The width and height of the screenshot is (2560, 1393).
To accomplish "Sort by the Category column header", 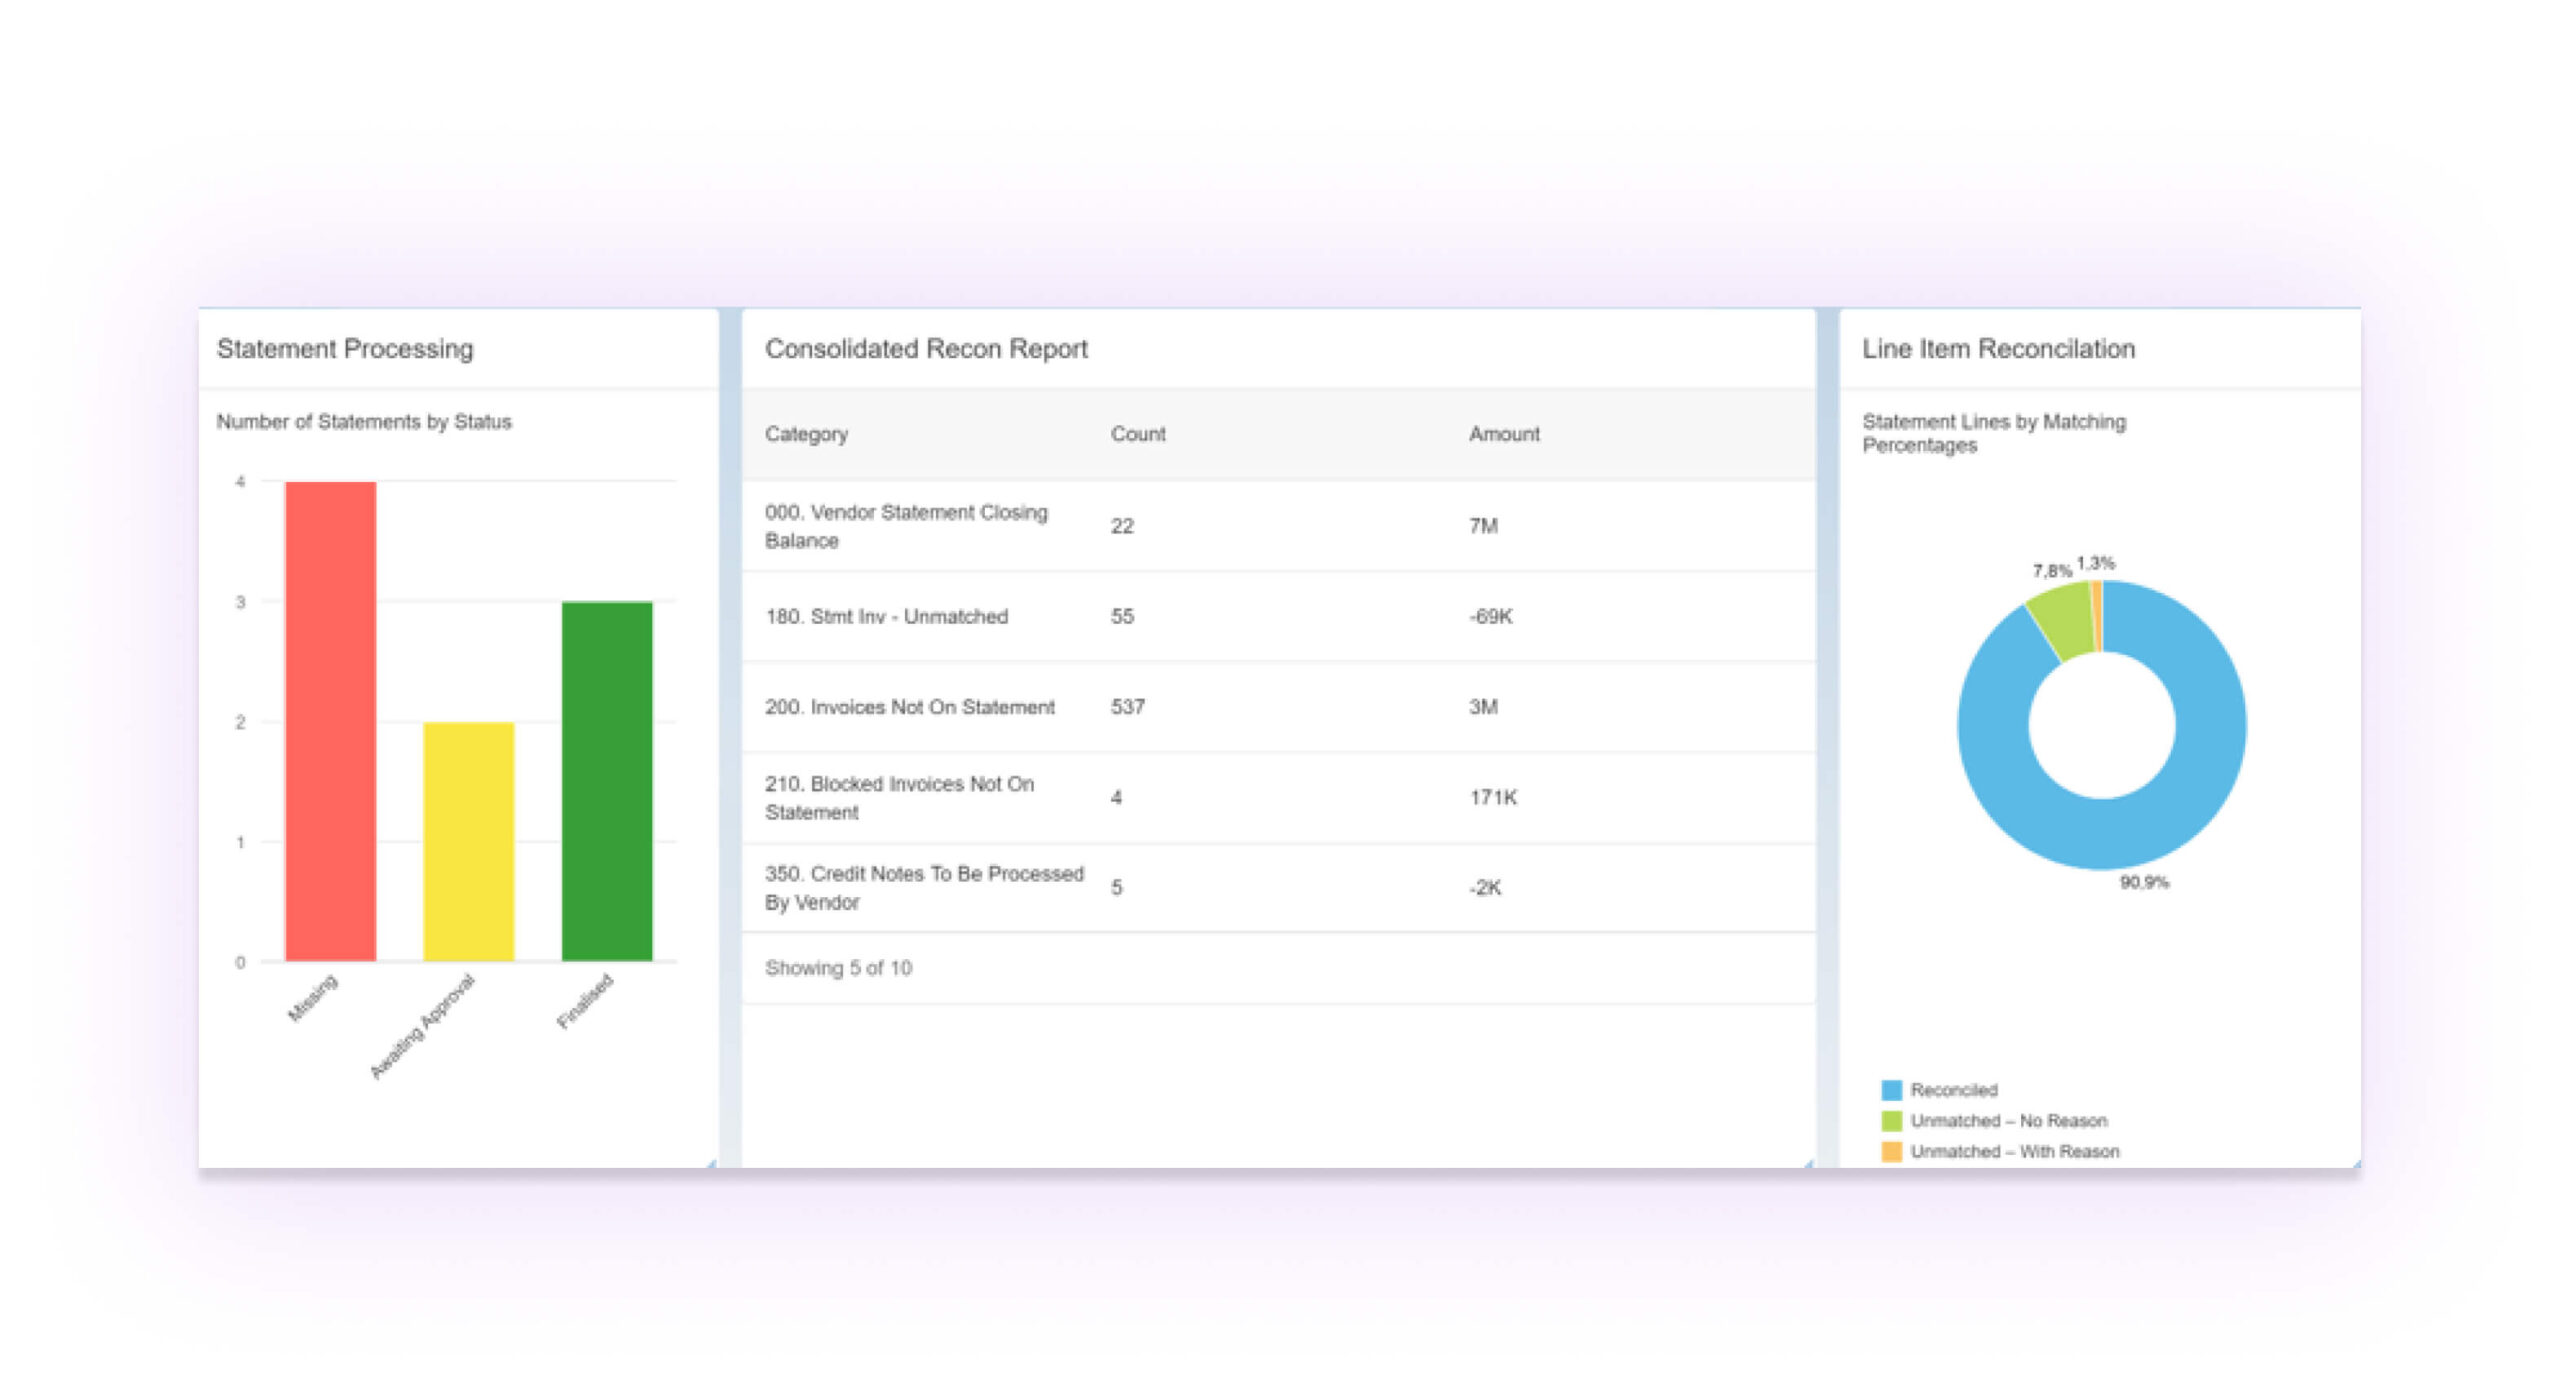I will pyautogui.click(x=806, y=434).
